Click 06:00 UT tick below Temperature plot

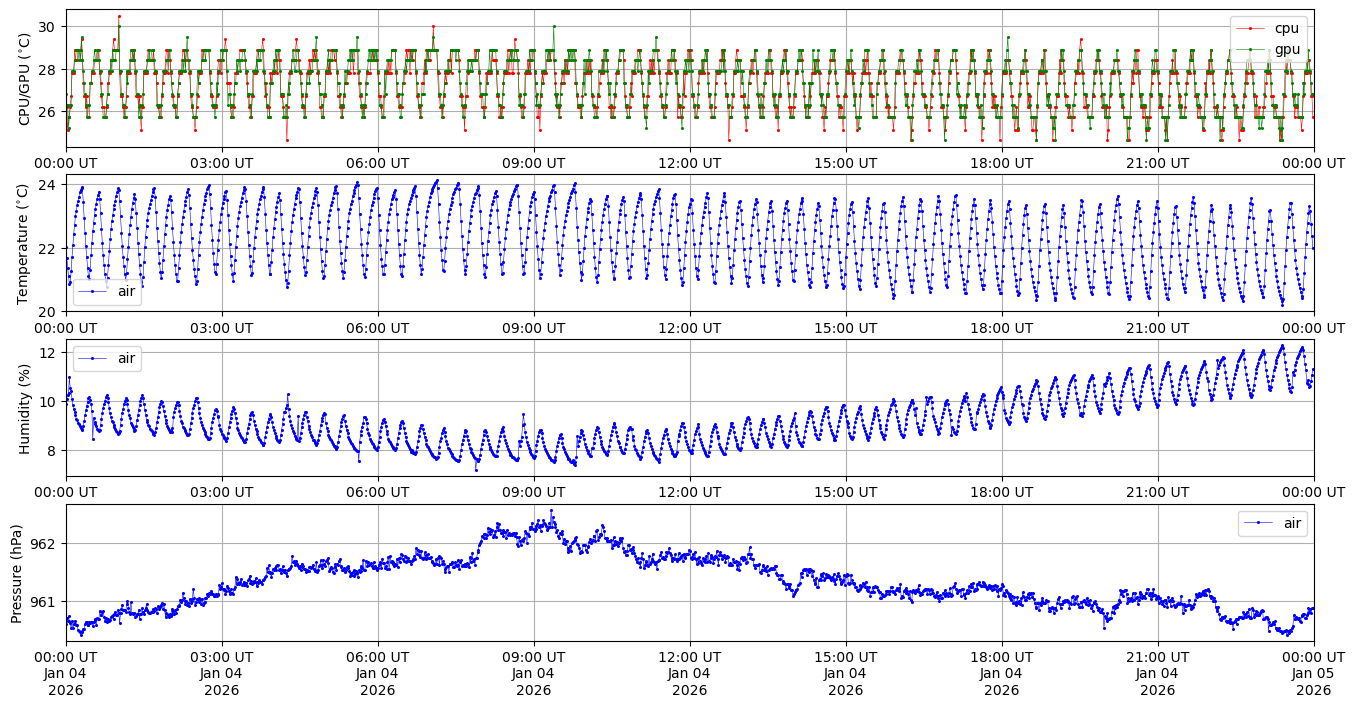tap(377, 327)
